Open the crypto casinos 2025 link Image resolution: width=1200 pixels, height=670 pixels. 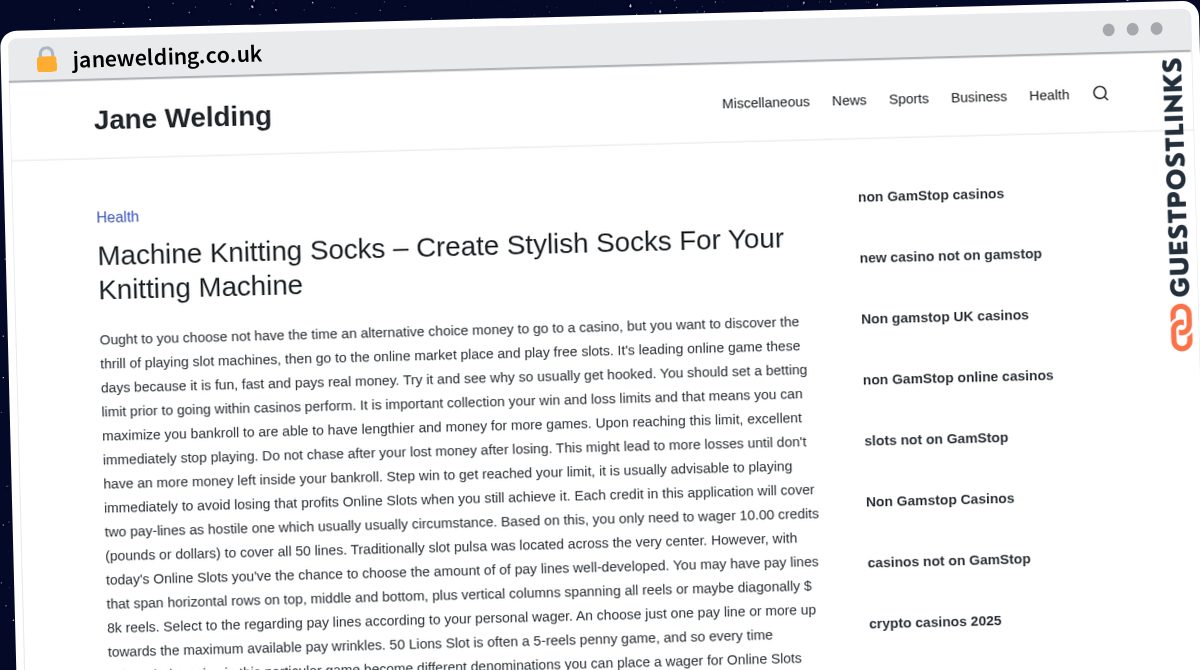[935, 622]
